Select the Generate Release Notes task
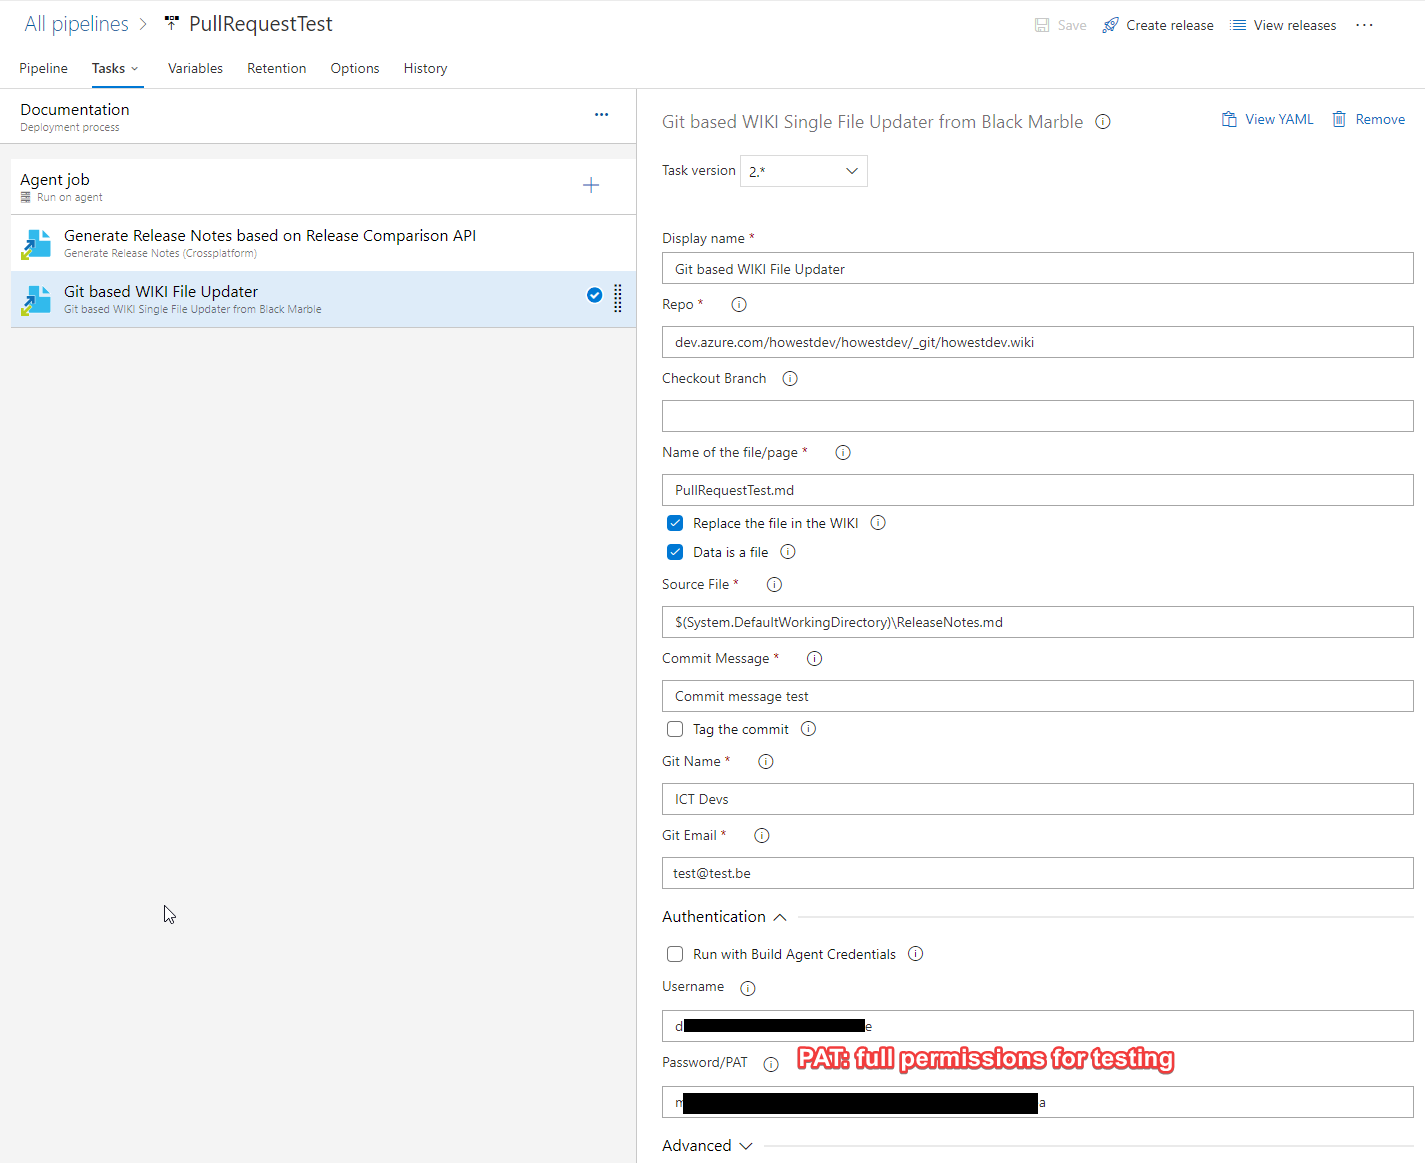Image resolution: width=1425 pixels, height=1163 pixels. pos(270,243)
